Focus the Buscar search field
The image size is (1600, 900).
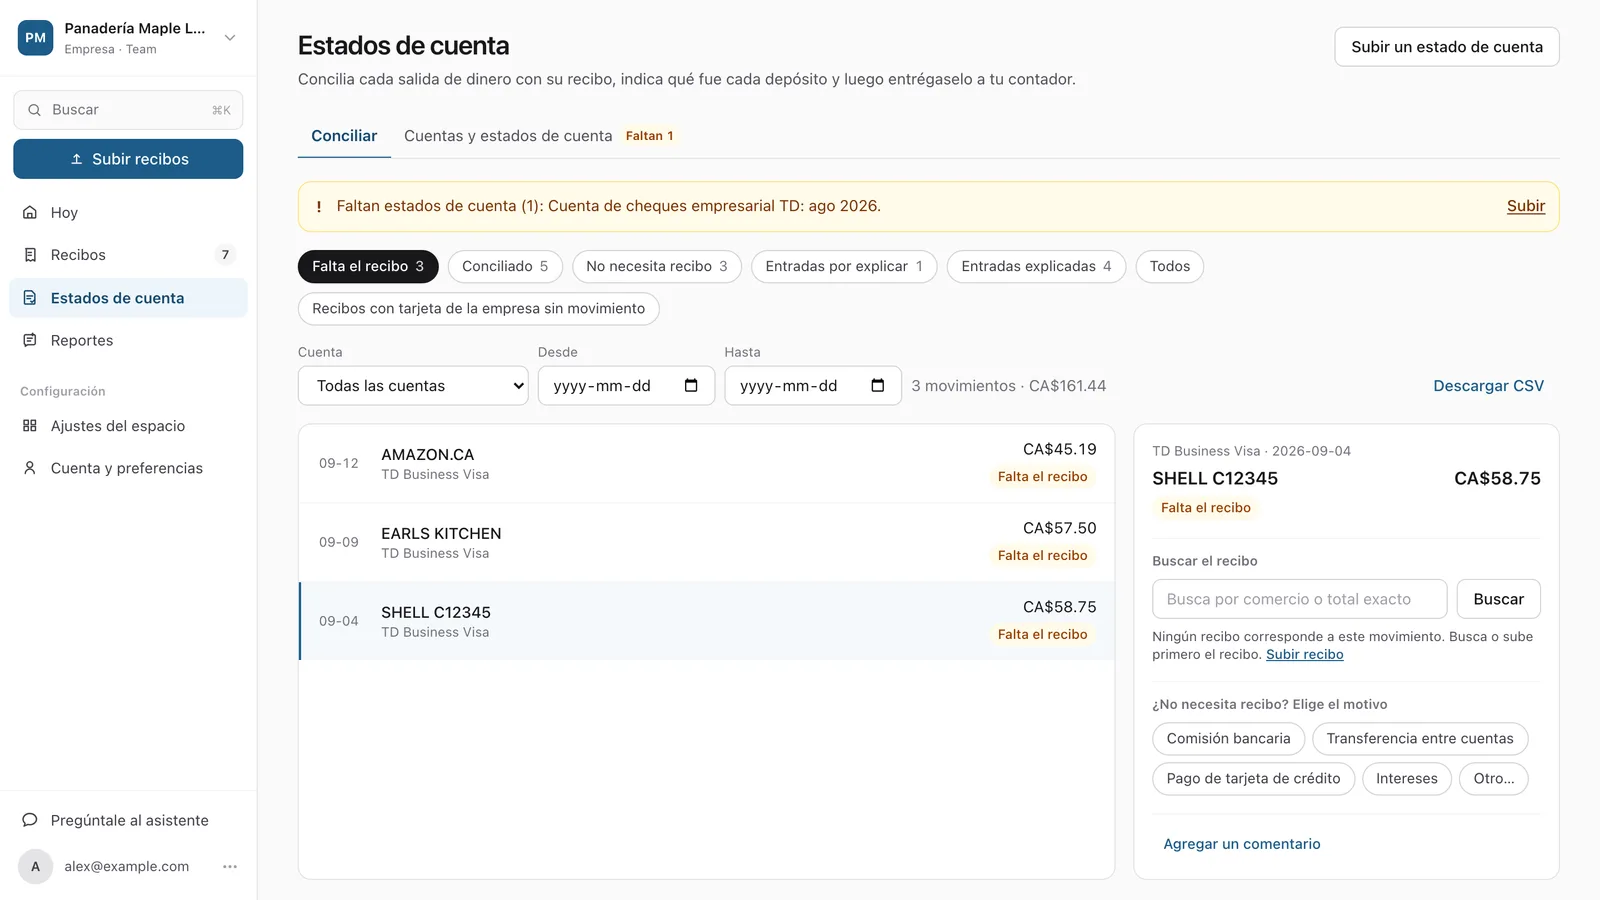128,110
